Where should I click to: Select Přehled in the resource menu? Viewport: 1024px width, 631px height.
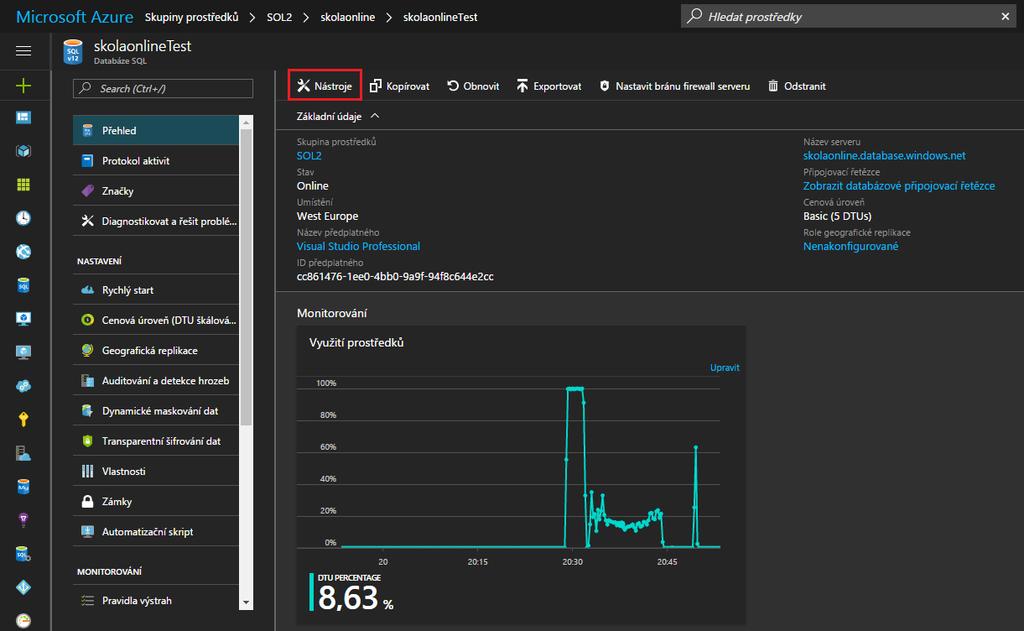click(x=155, y=130)
